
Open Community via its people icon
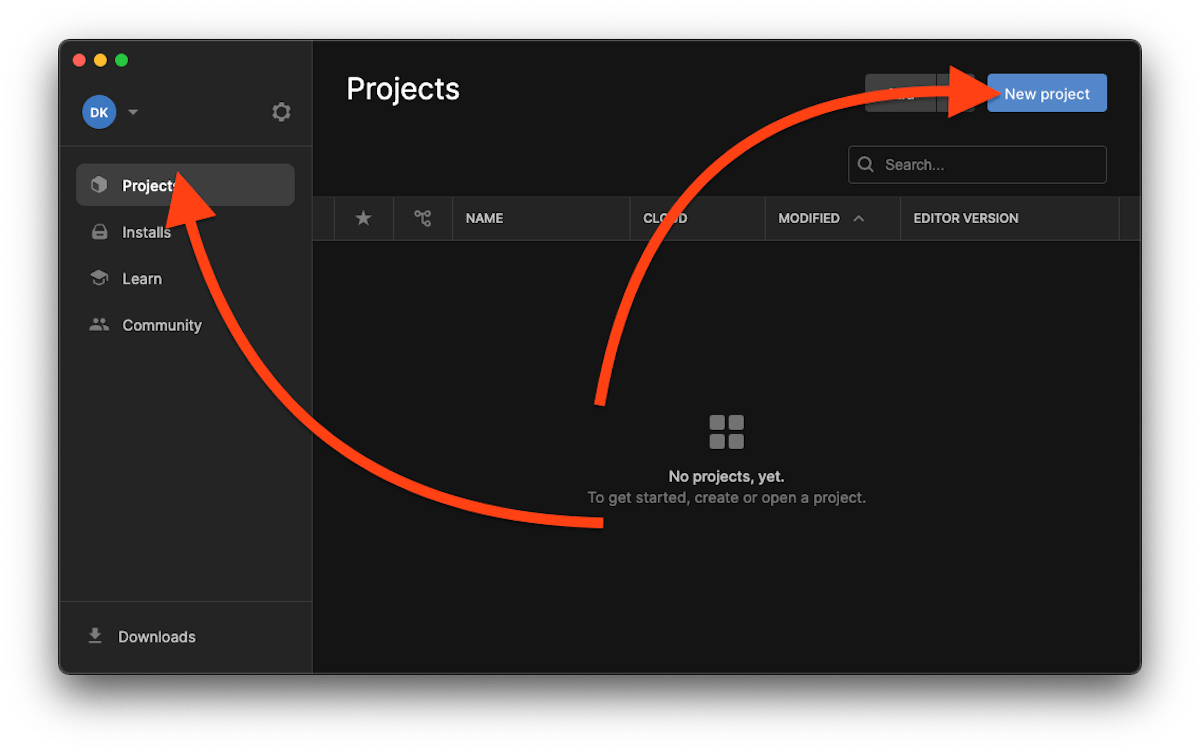[x=99, y=325]
